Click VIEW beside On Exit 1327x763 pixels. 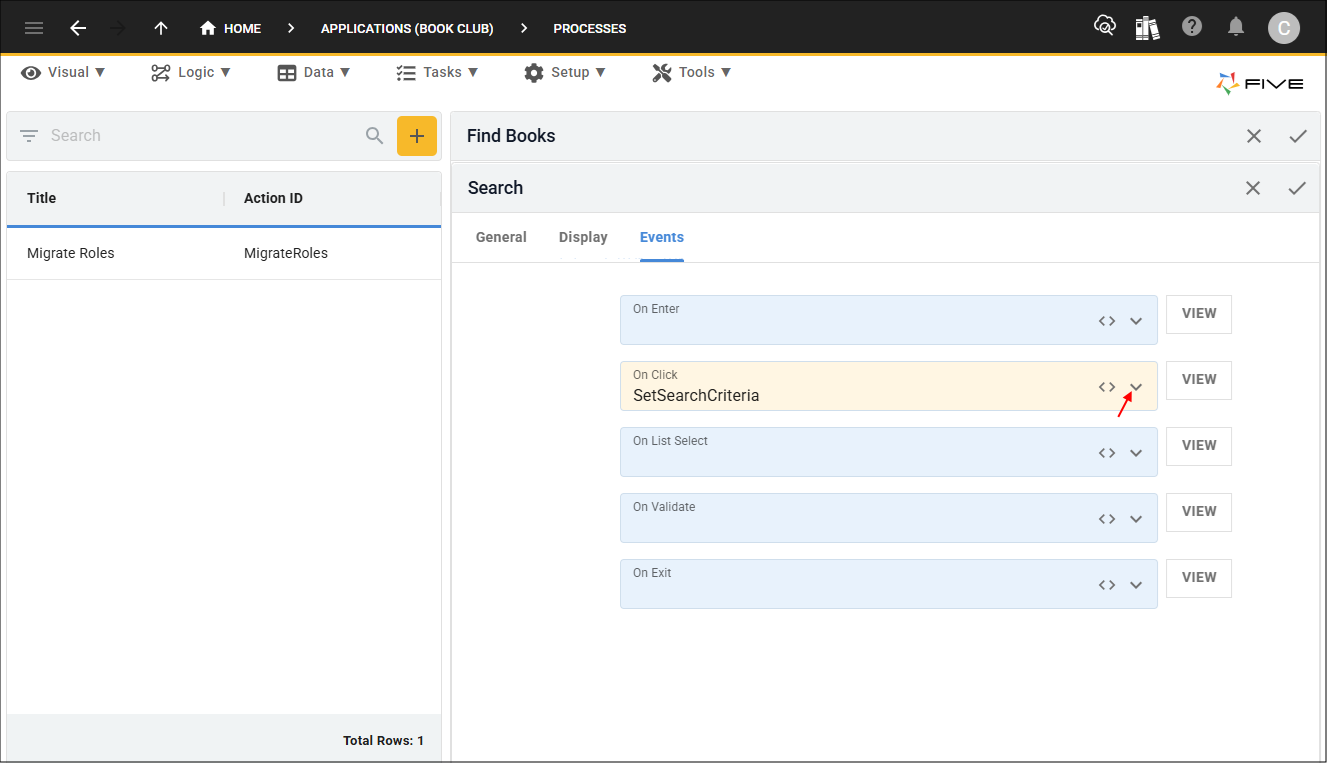(1199, 578)
